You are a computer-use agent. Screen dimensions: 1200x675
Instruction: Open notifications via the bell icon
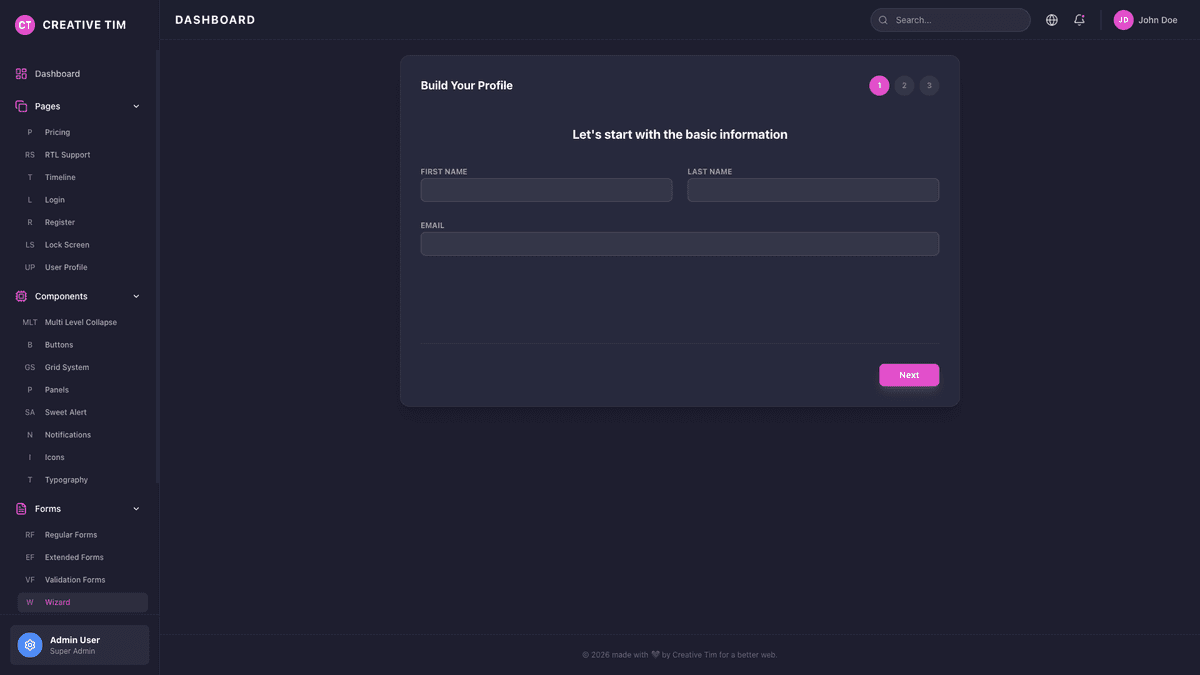point(1079,19)
